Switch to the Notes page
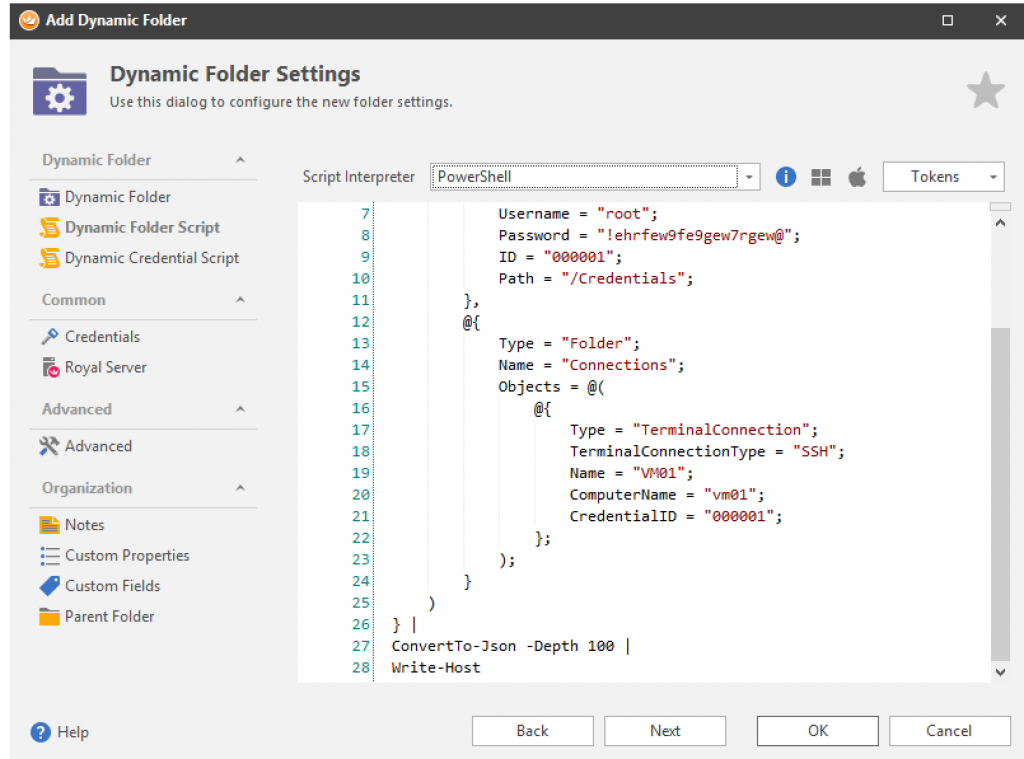 coord(84,525)
